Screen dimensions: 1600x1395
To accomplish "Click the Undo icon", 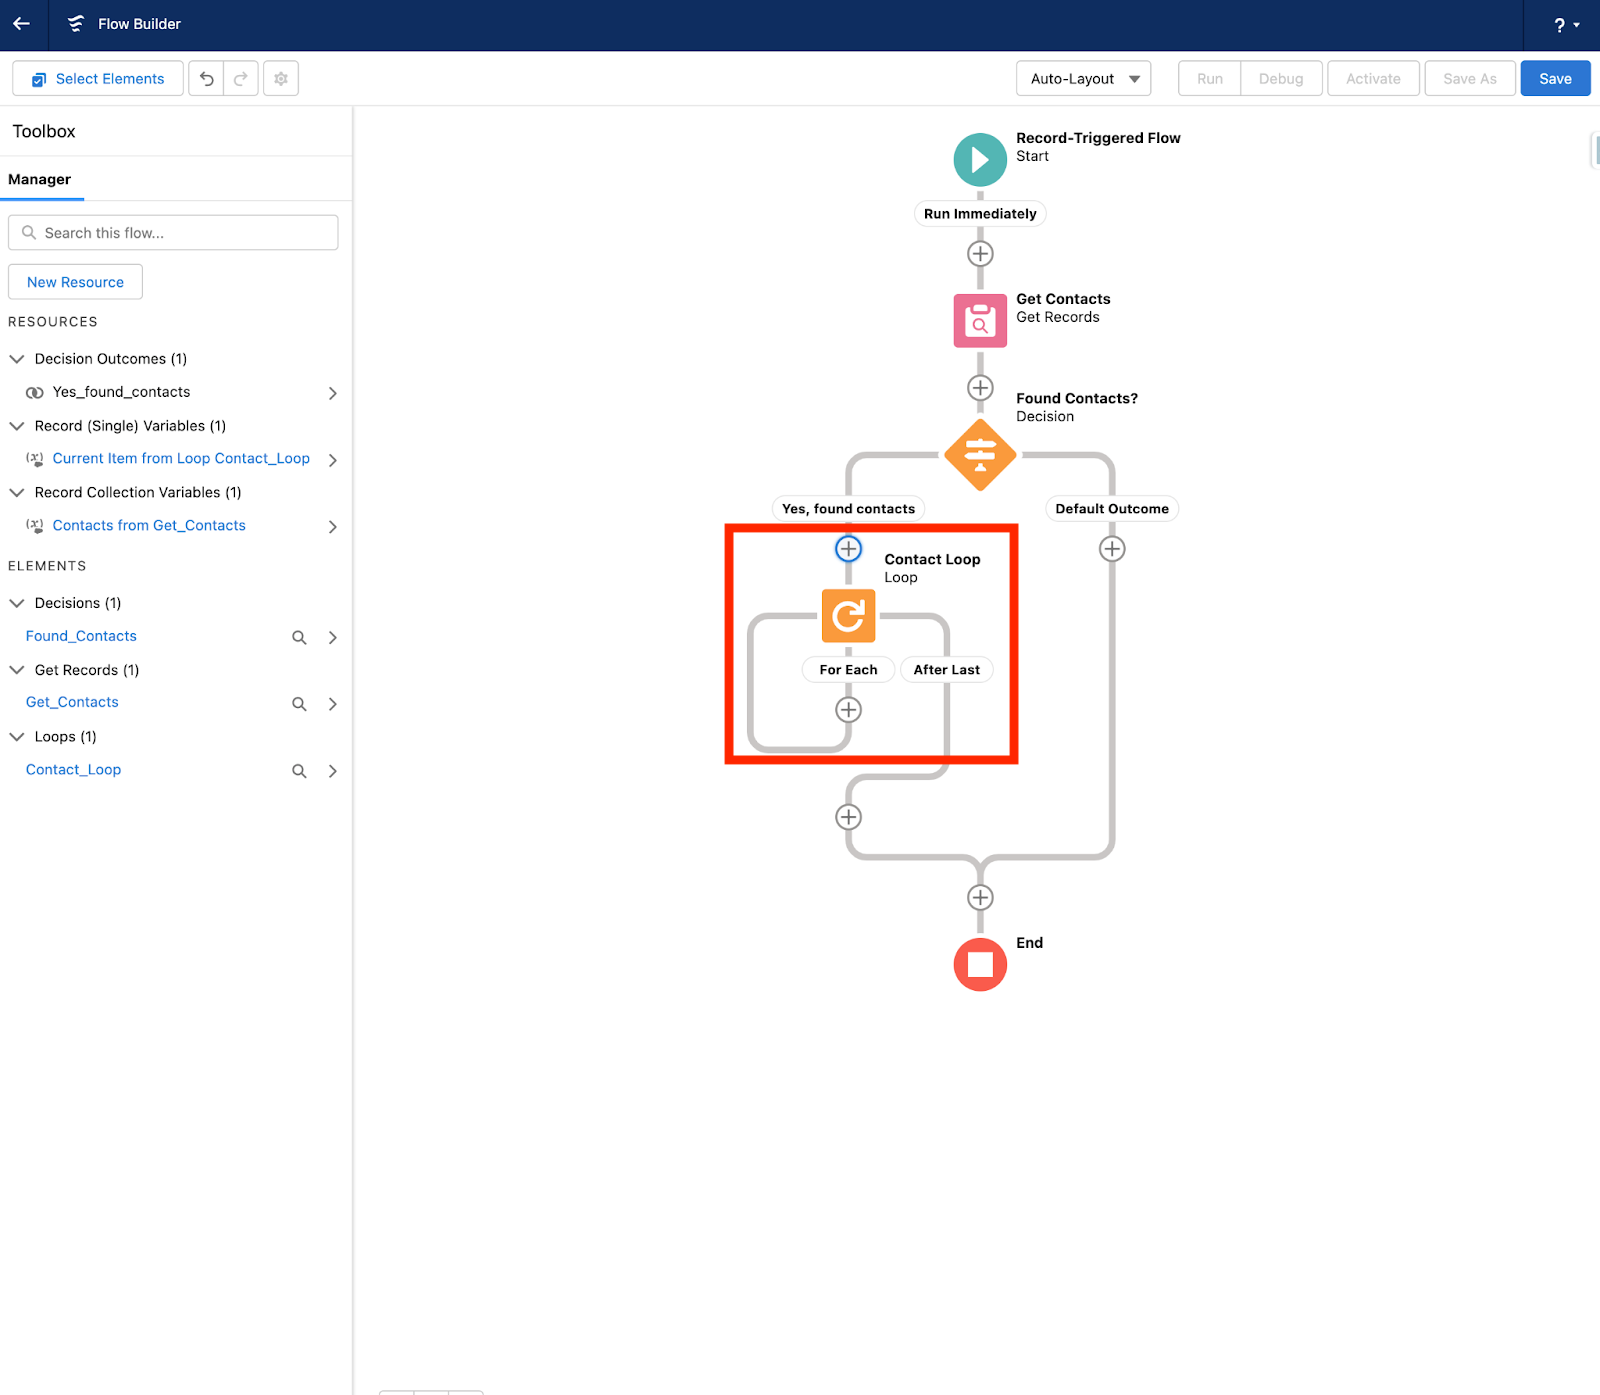I will 205,78.
